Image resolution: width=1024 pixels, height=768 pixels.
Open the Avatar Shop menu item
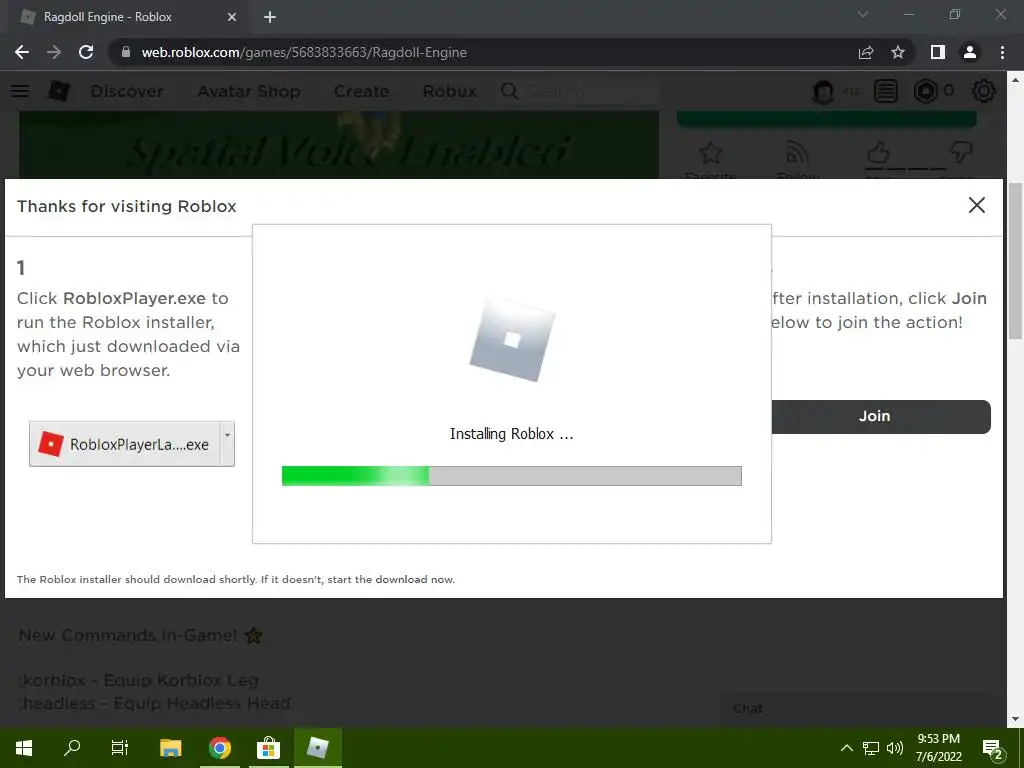[249, 91]
